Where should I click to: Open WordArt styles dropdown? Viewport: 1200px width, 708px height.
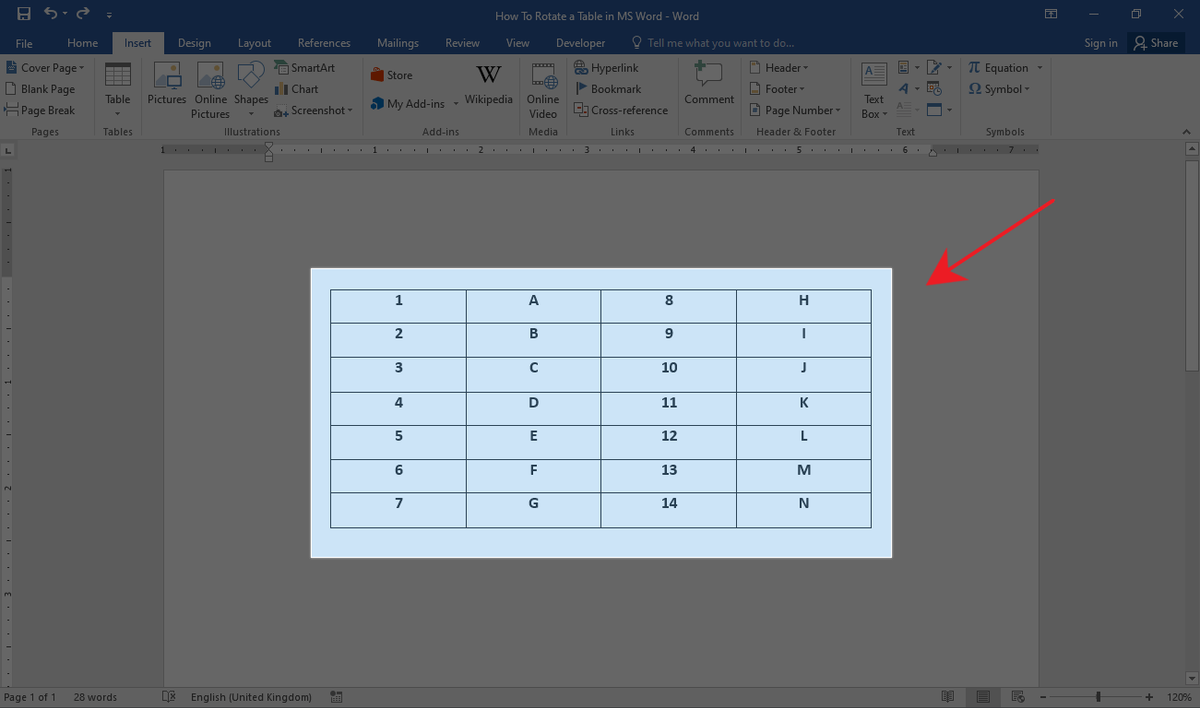click(x=908, y=89)
